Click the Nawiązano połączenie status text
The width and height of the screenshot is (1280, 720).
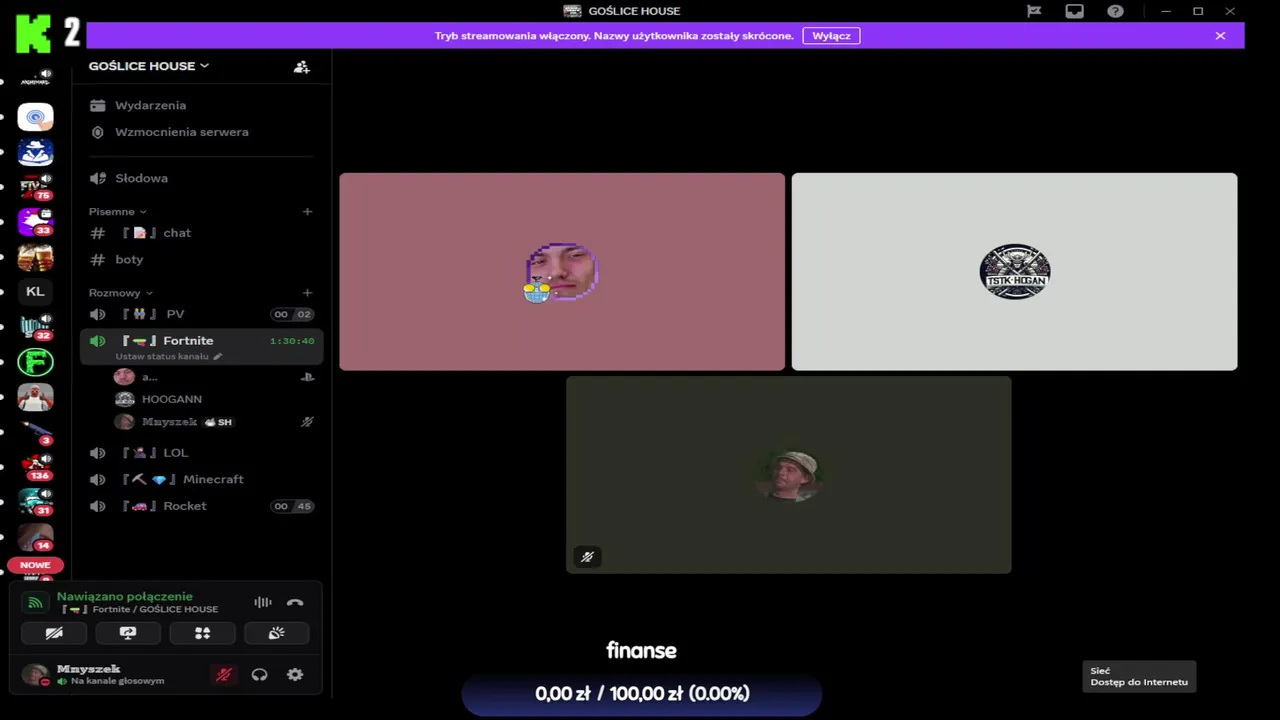124,597
